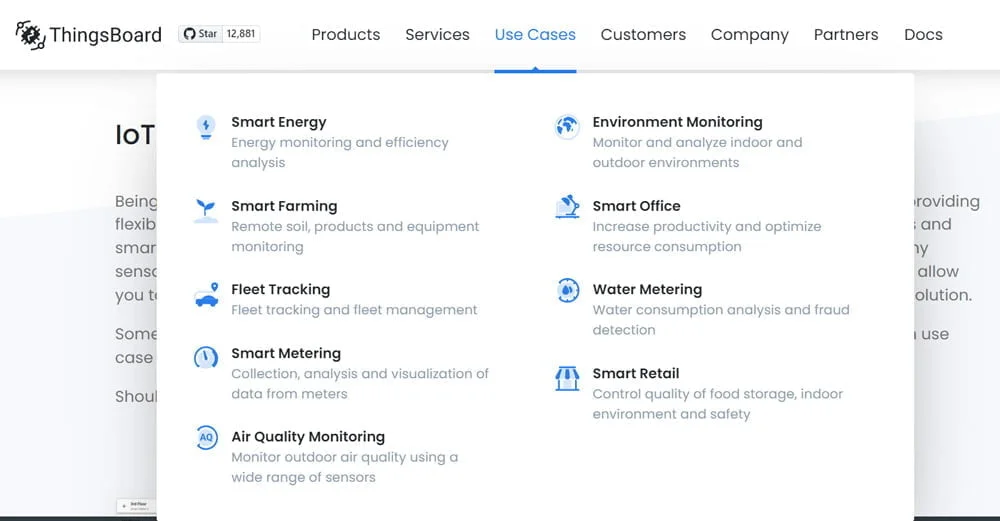Open the Water Metering use case
Viewport: 1000px width, 521px height.
tap(647, 290)
